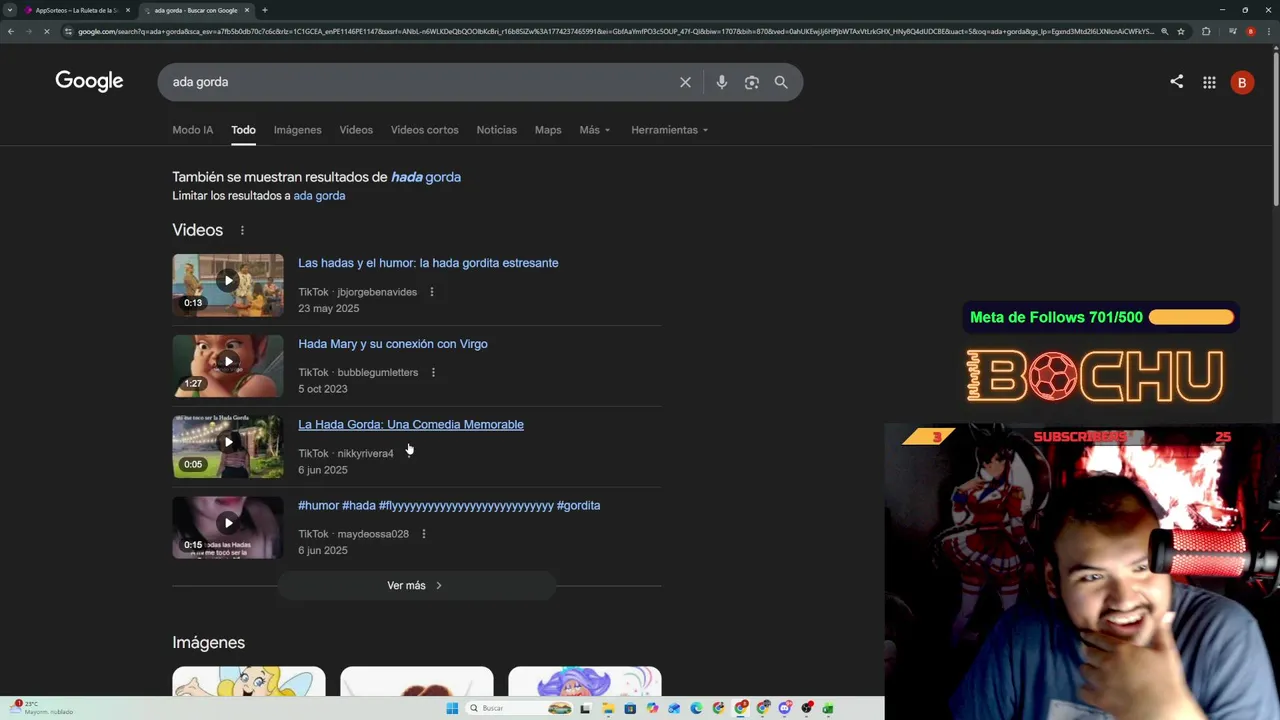Image resolution: width=1280 pixels, height=720 pixels.
Task: Open the Google account avatar B
Action: point(1242,83)
